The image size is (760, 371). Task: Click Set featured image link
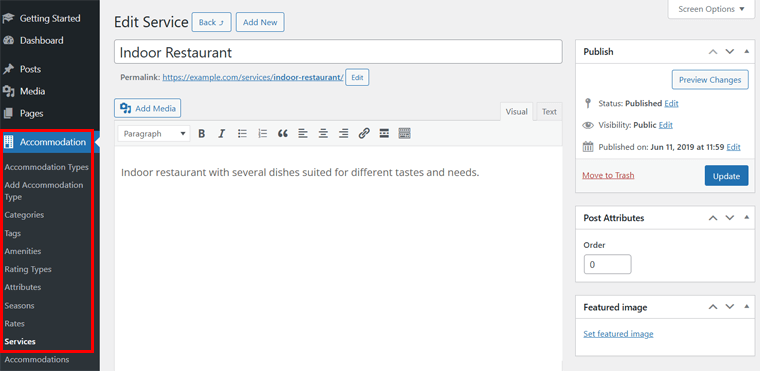coord(618,334)
